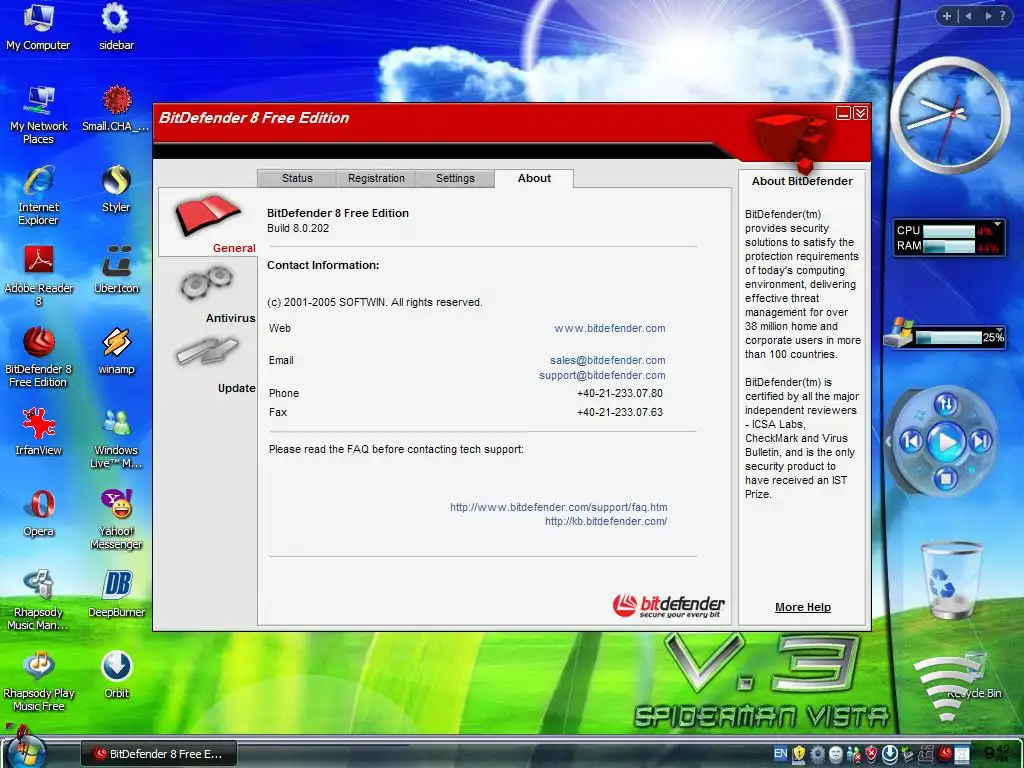Image resolution: width=1024 pixels, height=768 pixels.
Task: Skip to next track on media gadget
Action: pos(981,442)
